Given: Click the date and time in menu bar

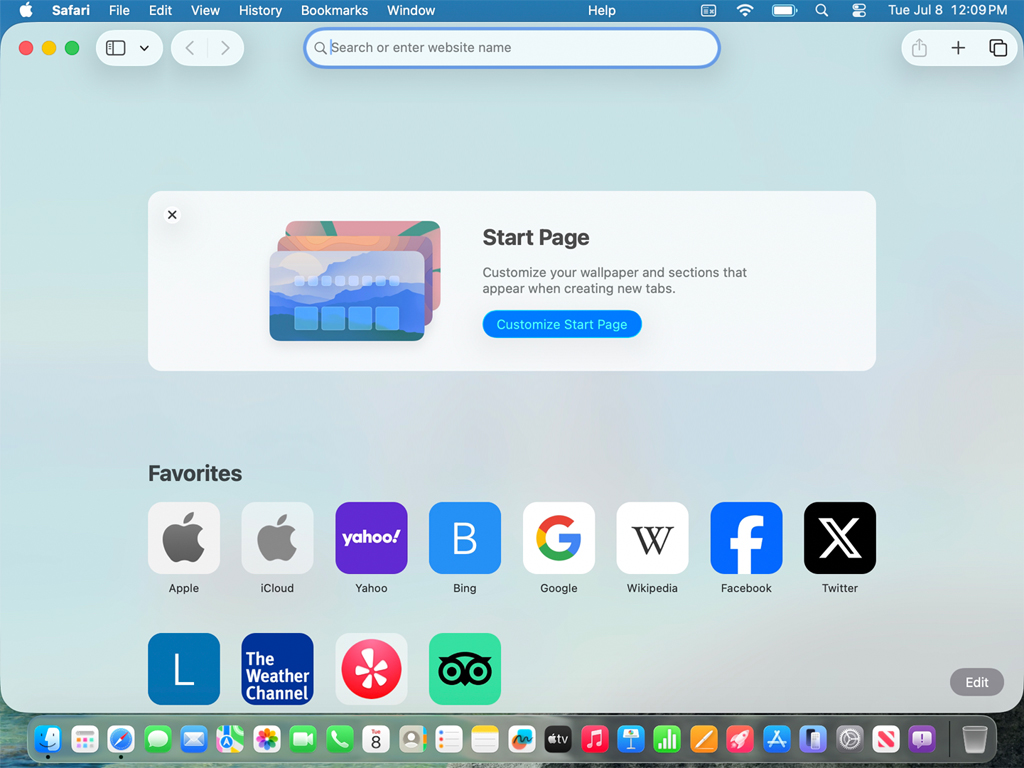Looking at the screenshot, I should click(947, 10).
